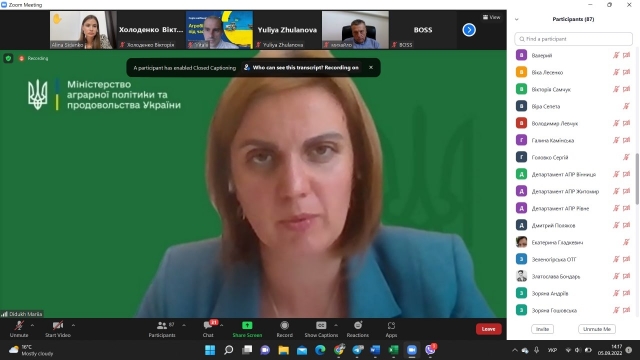Click the Invite button
The image size is (640, 360).
pyautogui.click(x=542, y=329)
